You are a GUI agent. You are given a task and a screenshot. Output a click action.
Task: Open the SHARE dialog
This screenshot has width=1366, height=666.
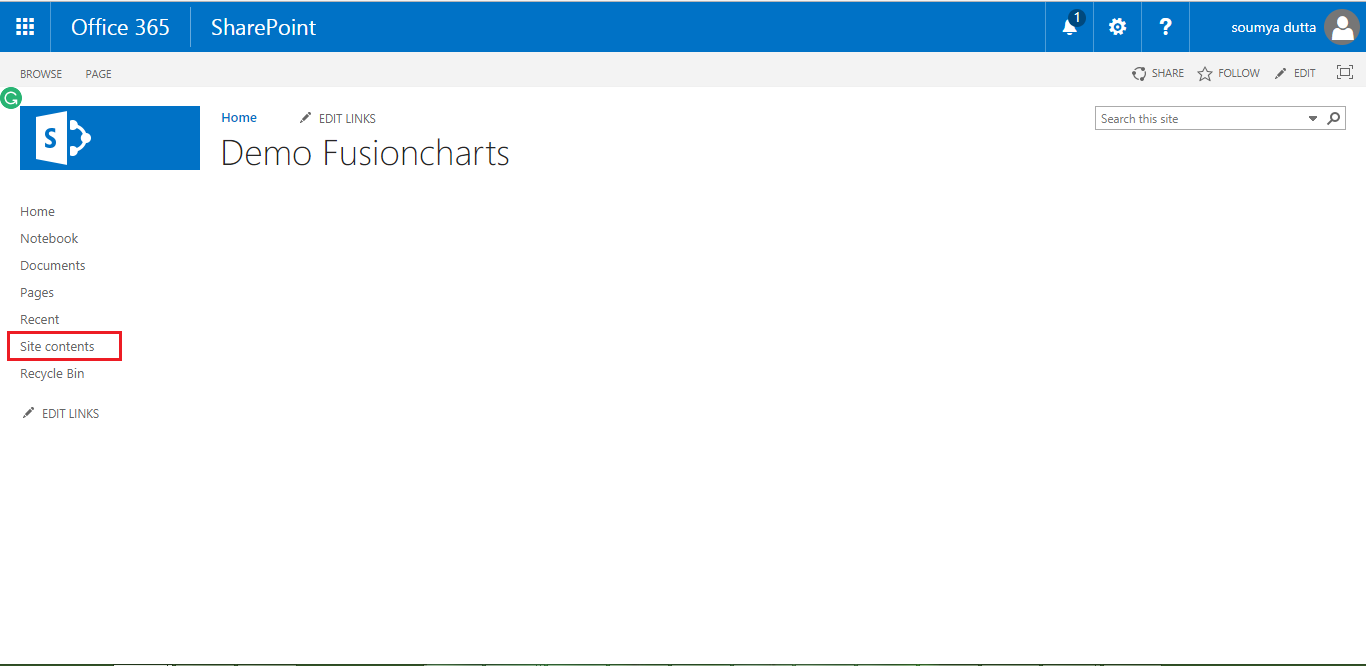pyautogui.click(x=1158, y=73)
